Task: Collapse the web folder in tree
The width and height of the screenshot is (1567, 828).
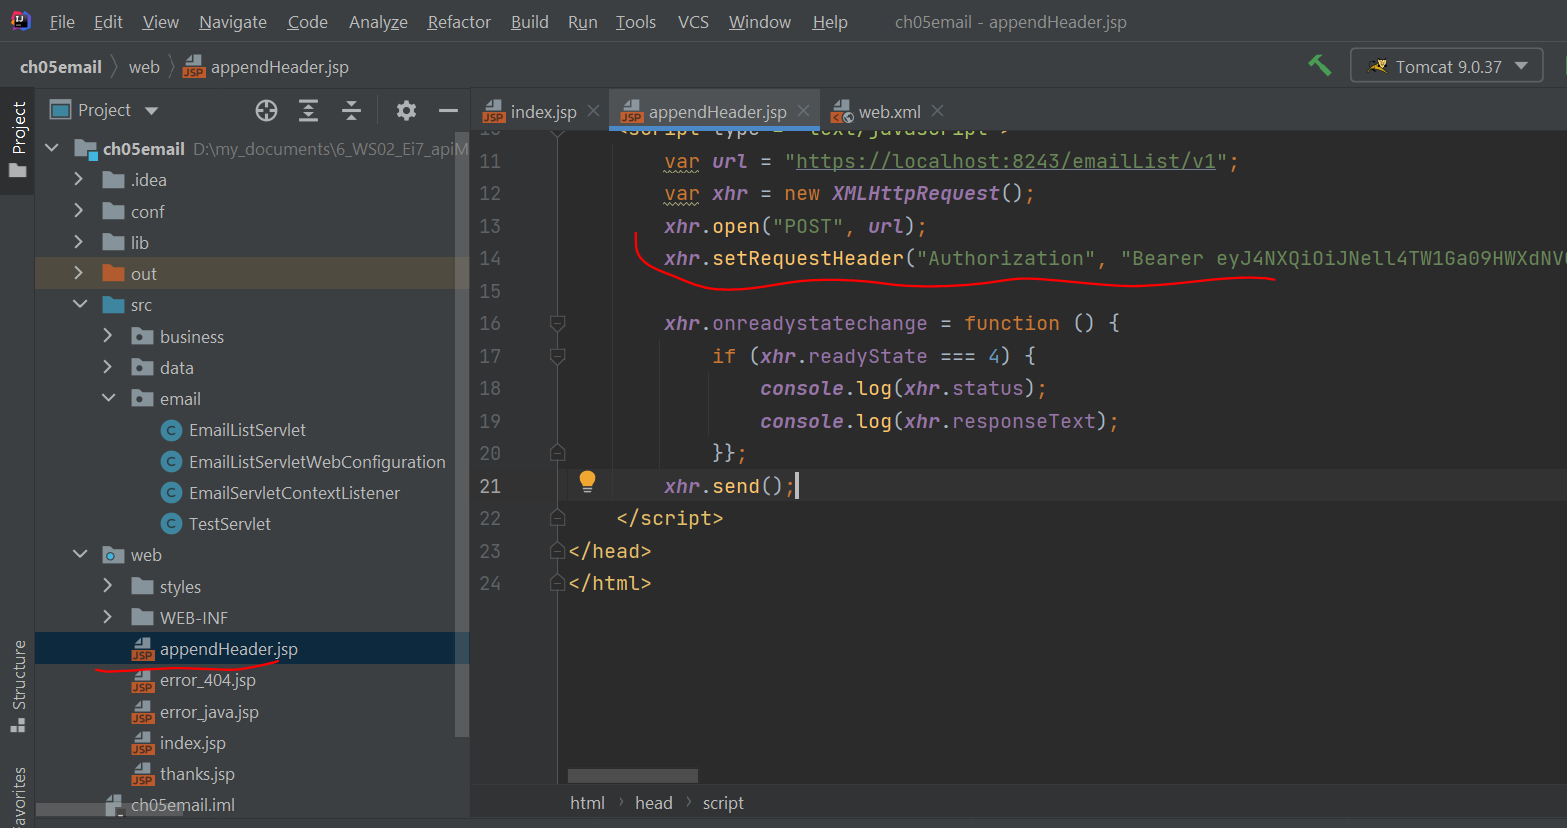Action: 80,554
